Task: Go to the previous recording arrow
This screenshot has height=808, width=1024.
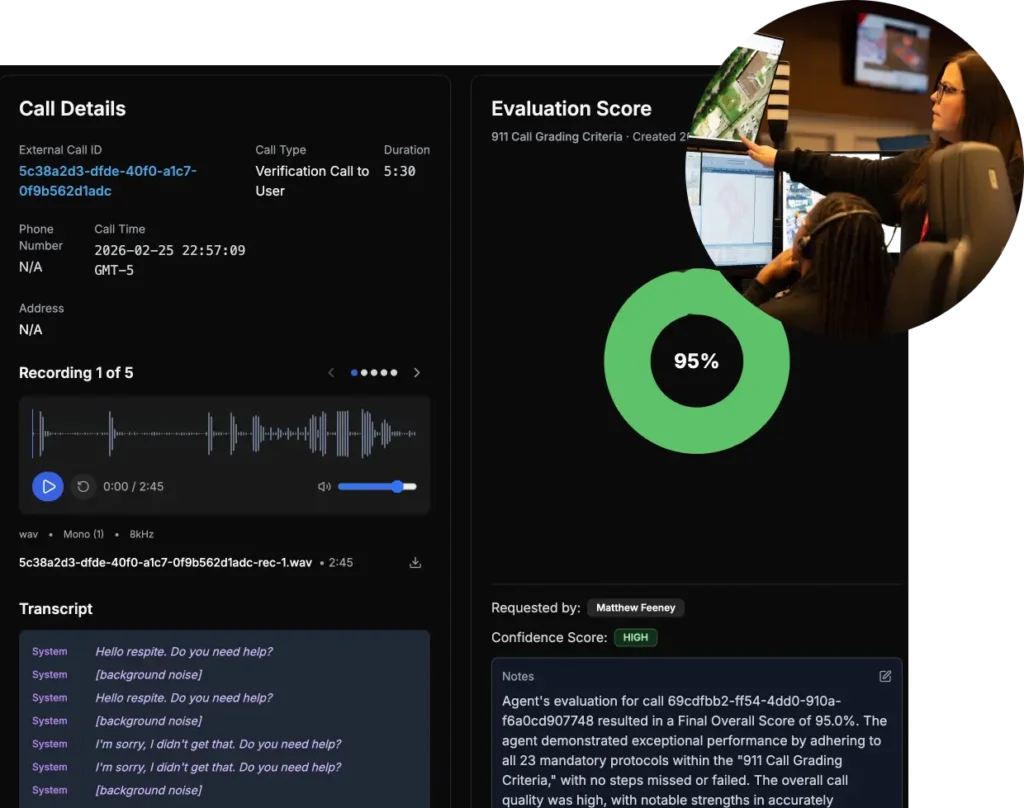Action: click(331, 373)
